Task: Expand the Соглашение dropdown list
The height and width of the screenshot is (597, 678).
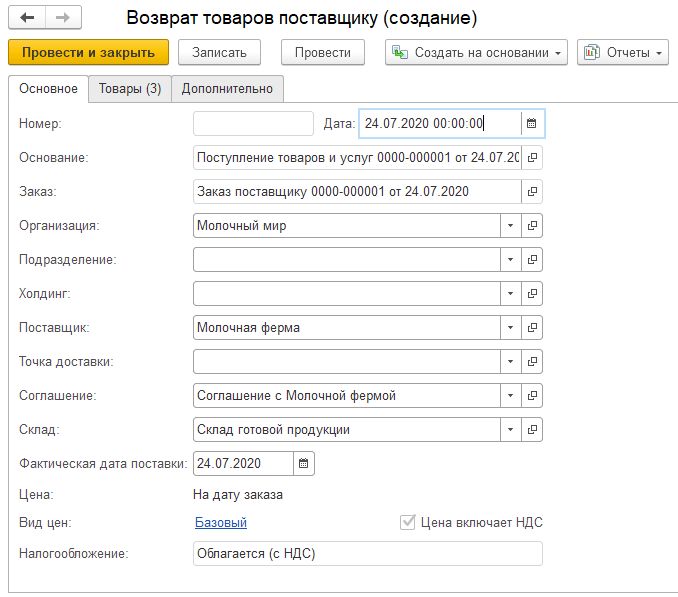Action: pos(510,396)
